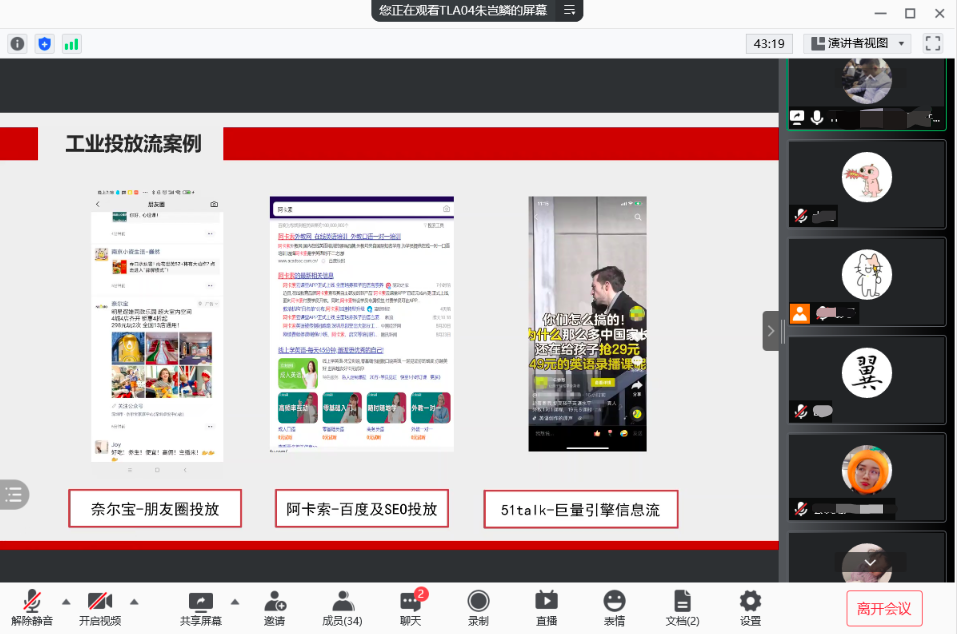Expand audio options arrow beside 解除静音
Viewport: 957px width, 634px height.
[66, 602]
